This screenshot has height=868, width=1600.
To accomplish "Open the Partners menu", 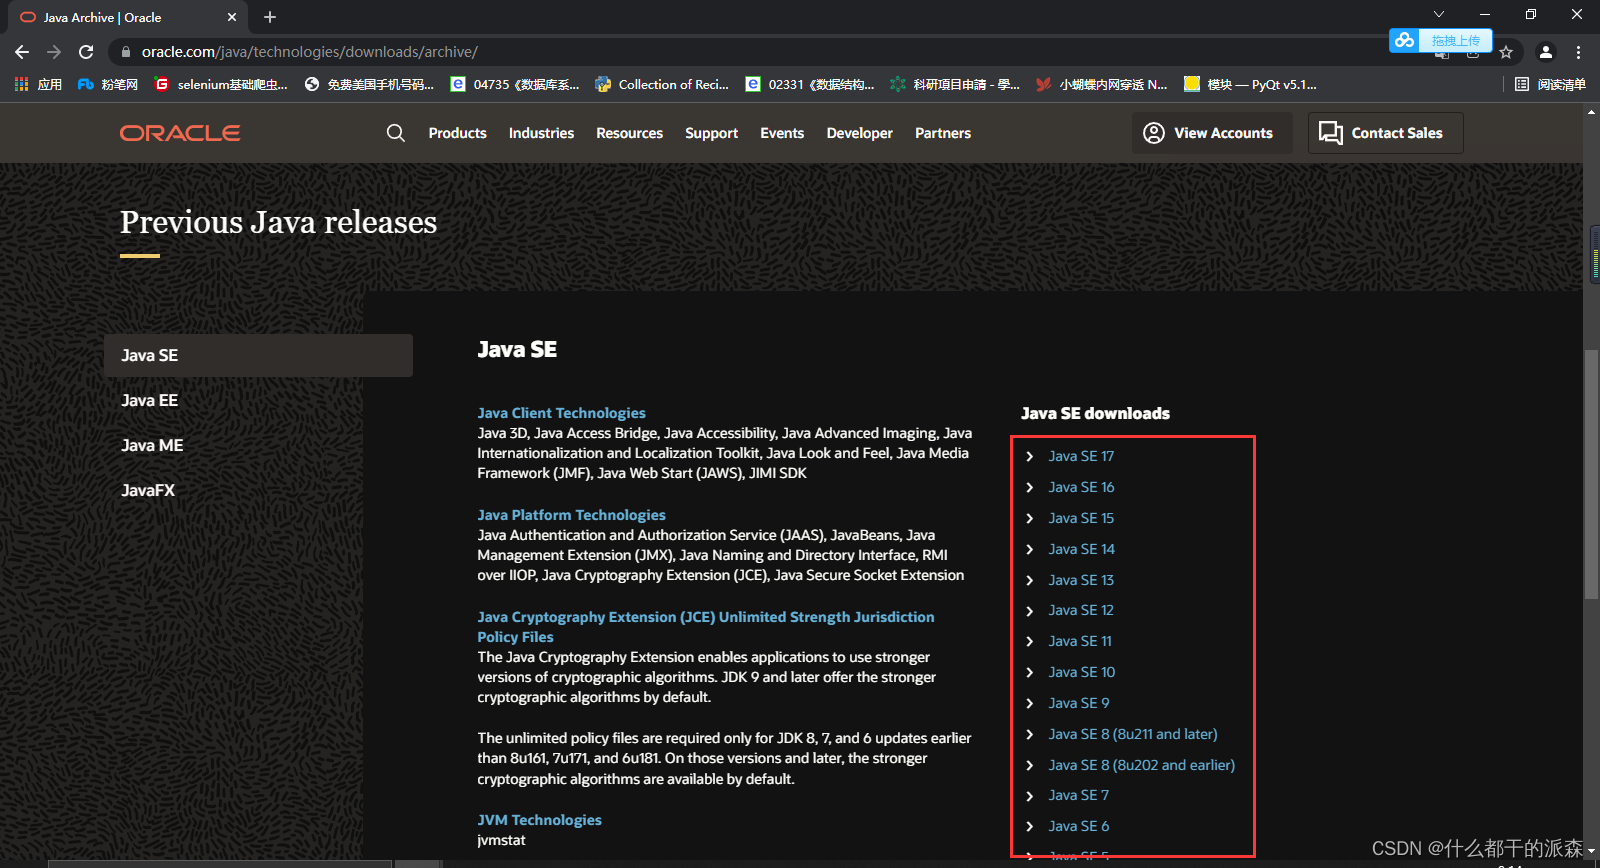I will click(943, 133).
